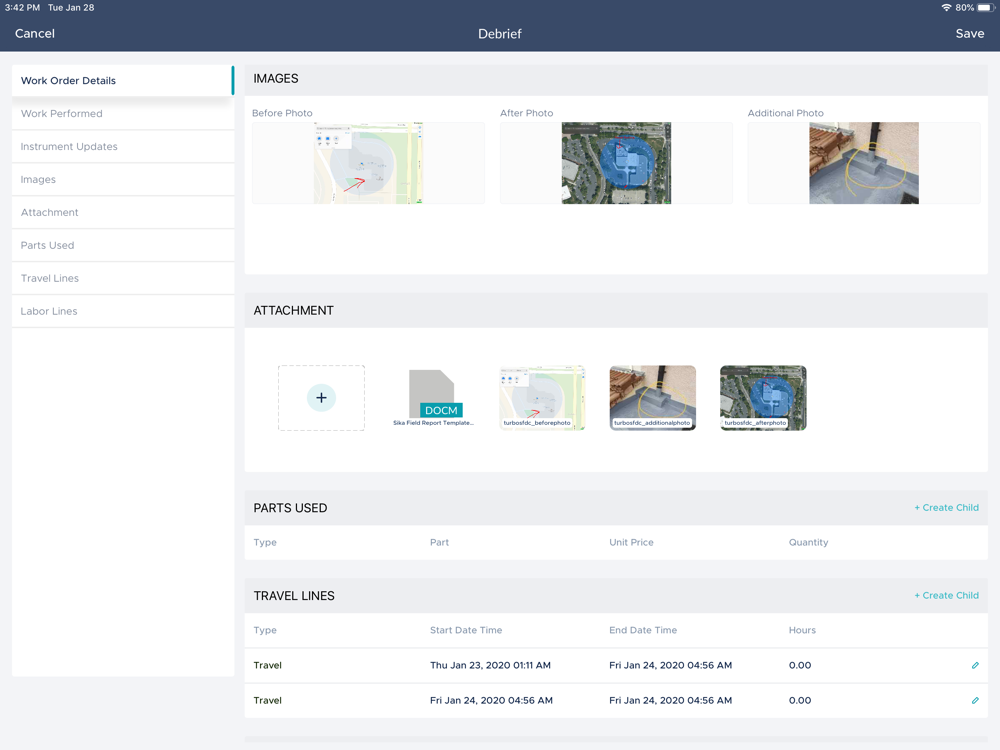Tap the Additional Photo image
The width and height of the screenshot is (1000, 750).
coord(863,163)
